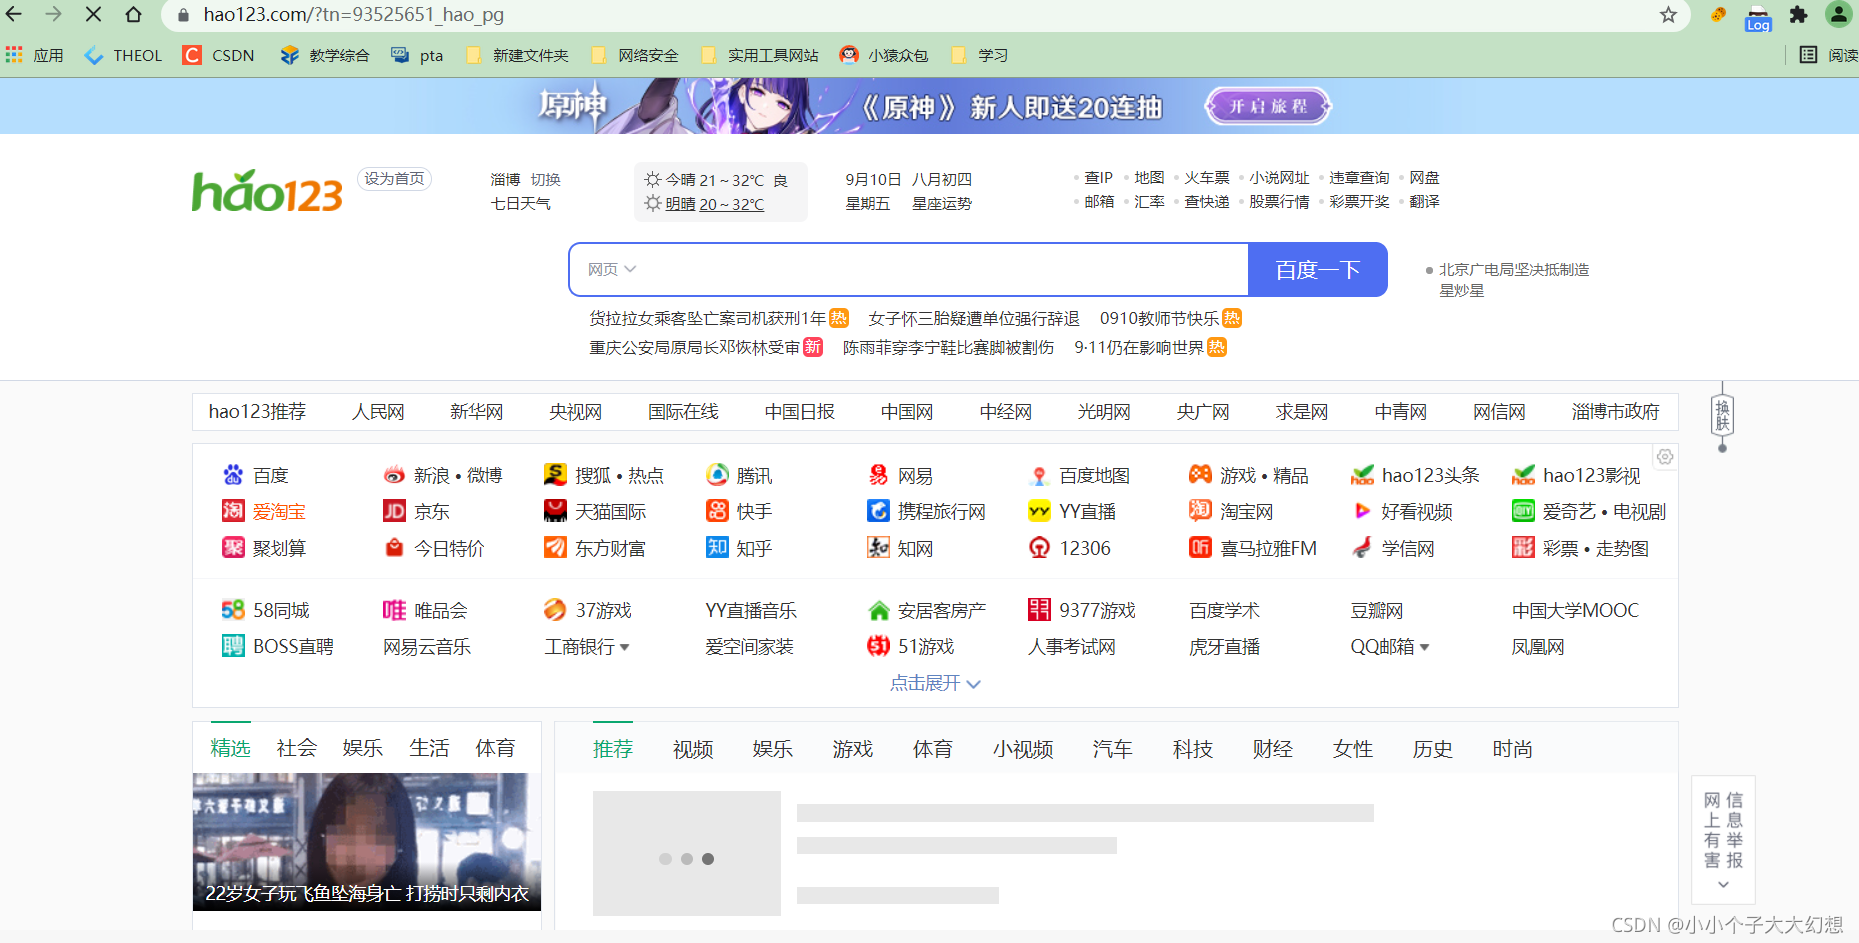Switch to the 社会 news tab

click(296, 748)
